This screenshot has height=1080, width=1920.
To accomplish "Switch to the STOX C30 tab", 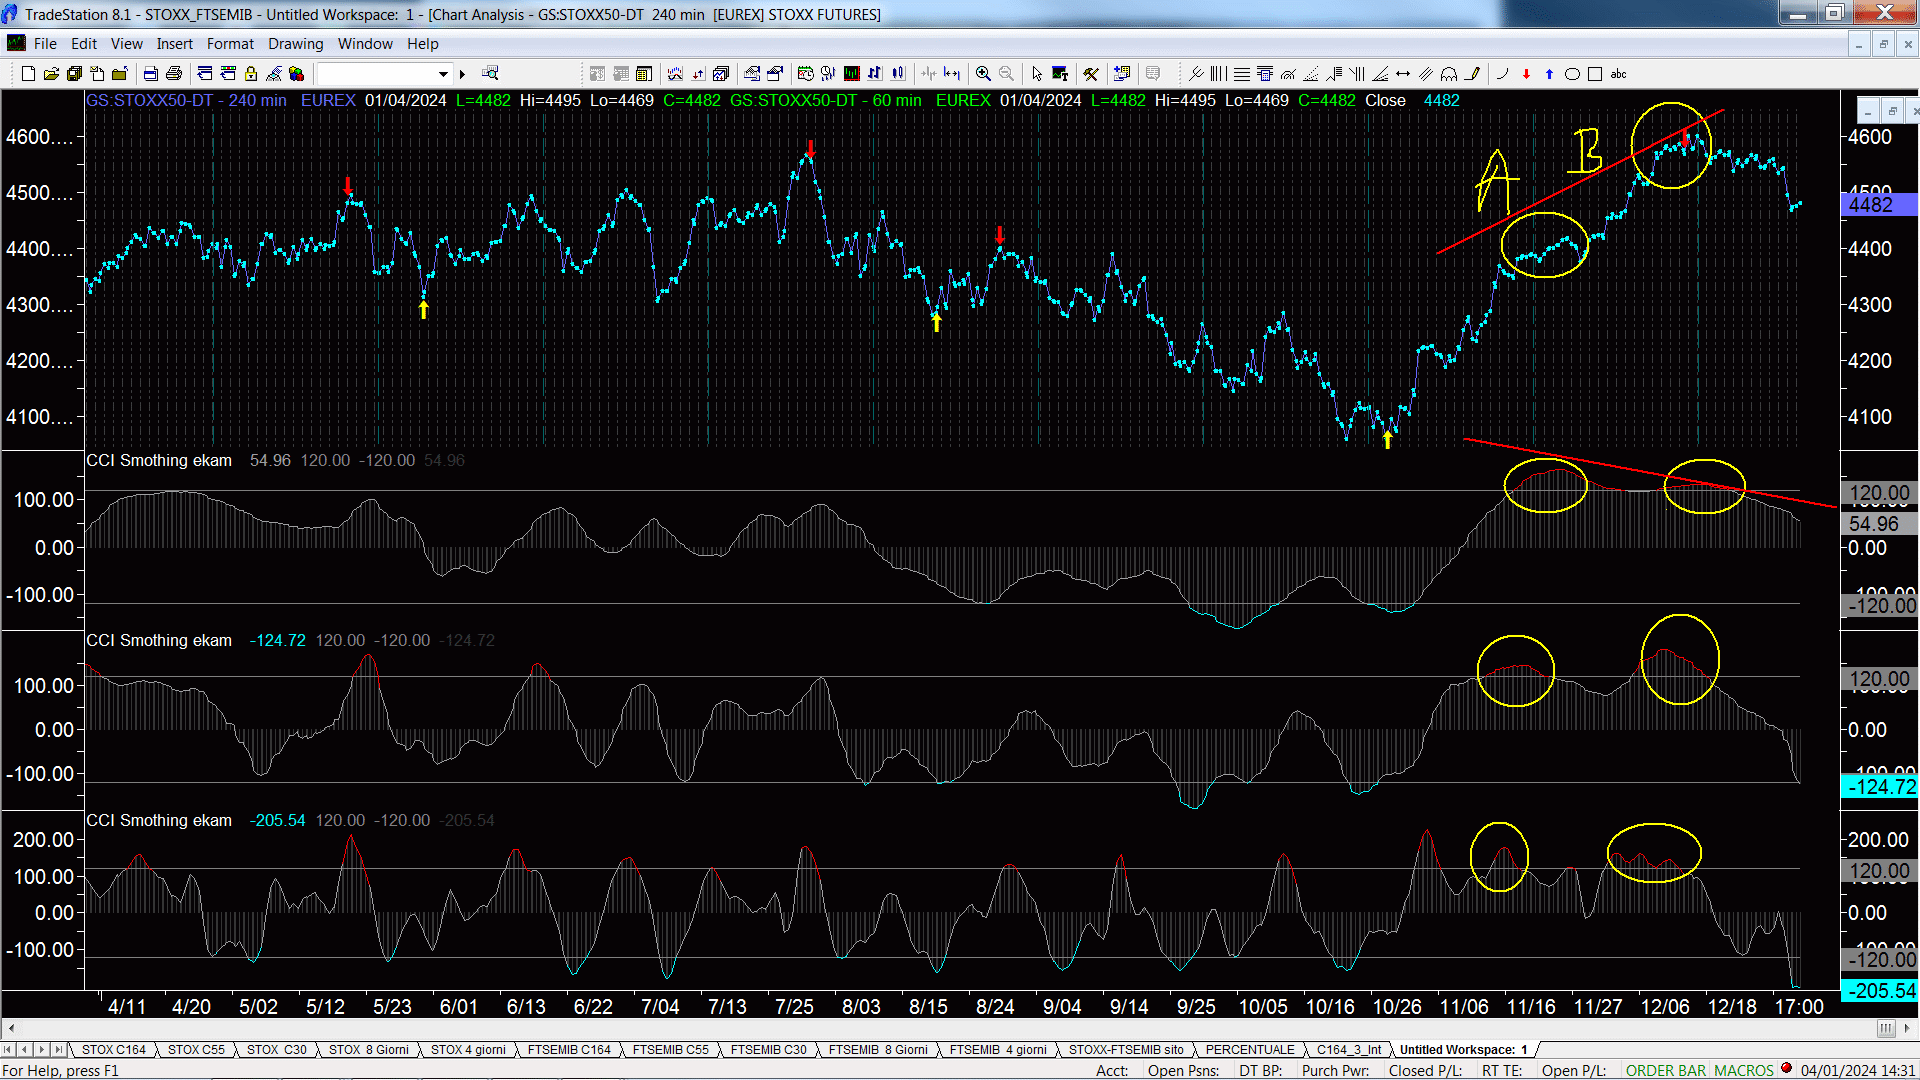I will 276,1049.
